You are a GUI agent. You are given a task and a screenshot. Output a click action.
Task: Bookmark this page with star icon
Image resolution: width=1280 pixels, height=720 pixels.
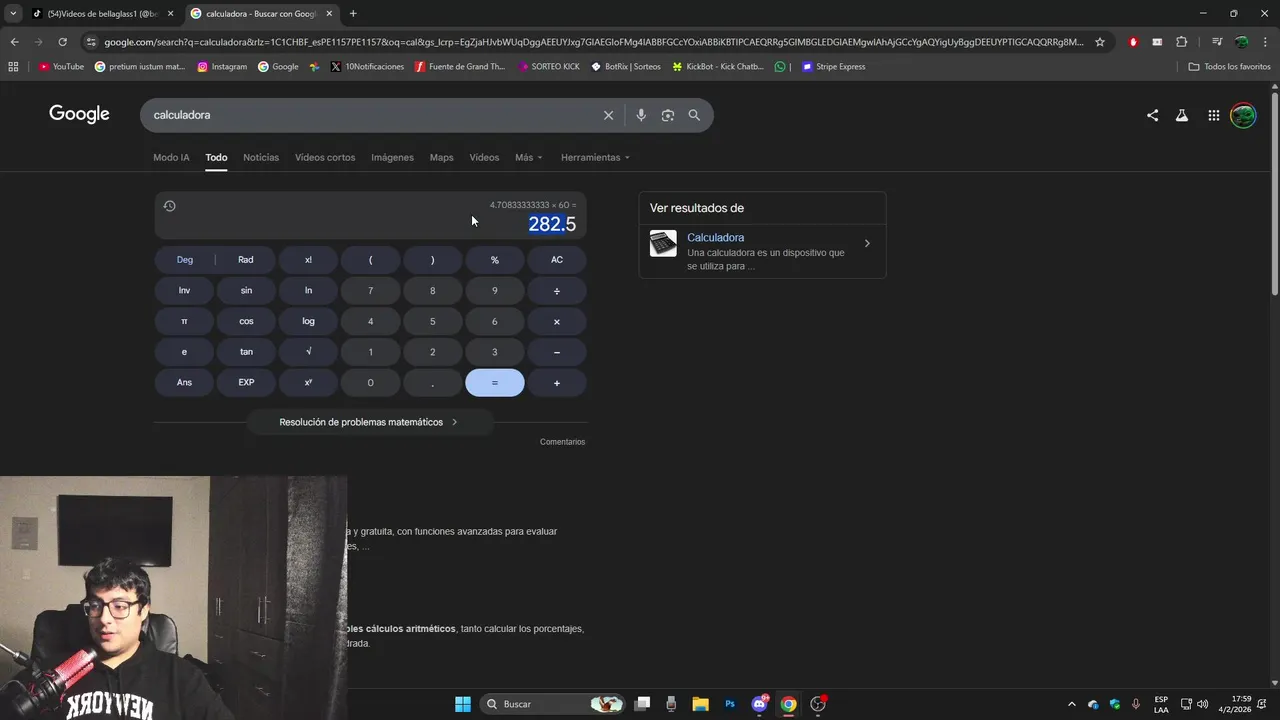click(1100, 42)
